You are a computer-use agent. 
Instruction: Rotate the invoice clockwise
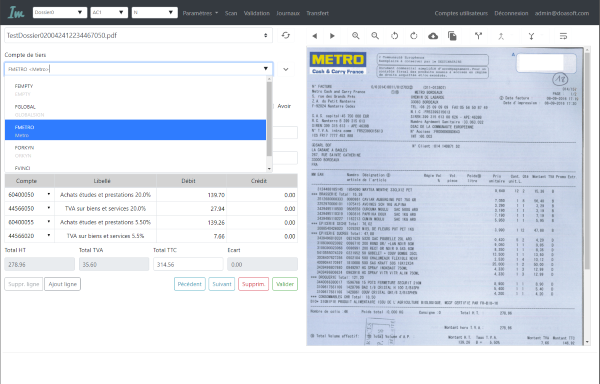(414, 36)
